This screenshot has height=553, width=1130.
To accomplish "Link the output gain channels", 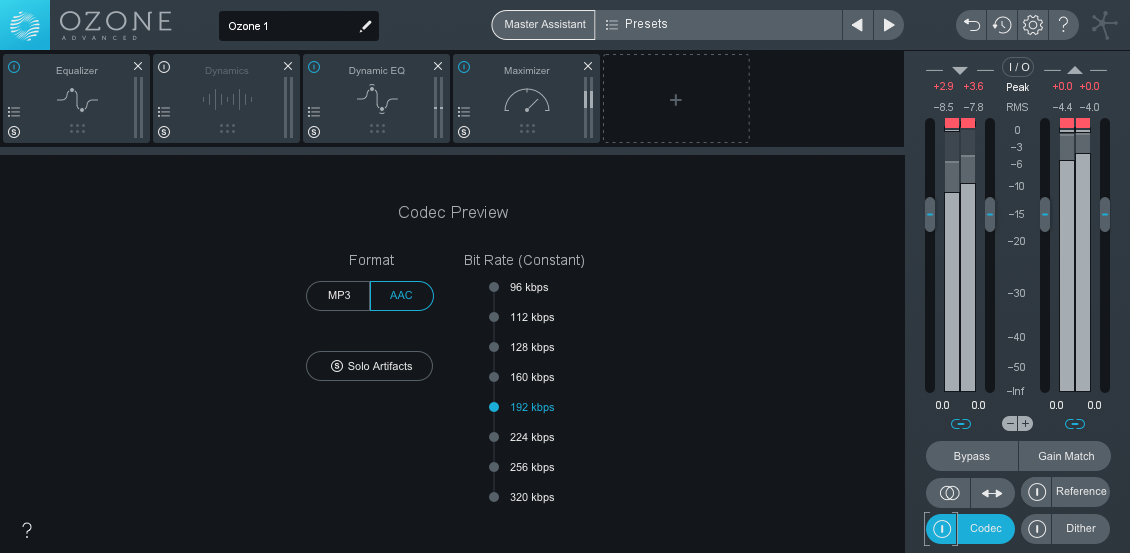I will [x=1075, y=424].
